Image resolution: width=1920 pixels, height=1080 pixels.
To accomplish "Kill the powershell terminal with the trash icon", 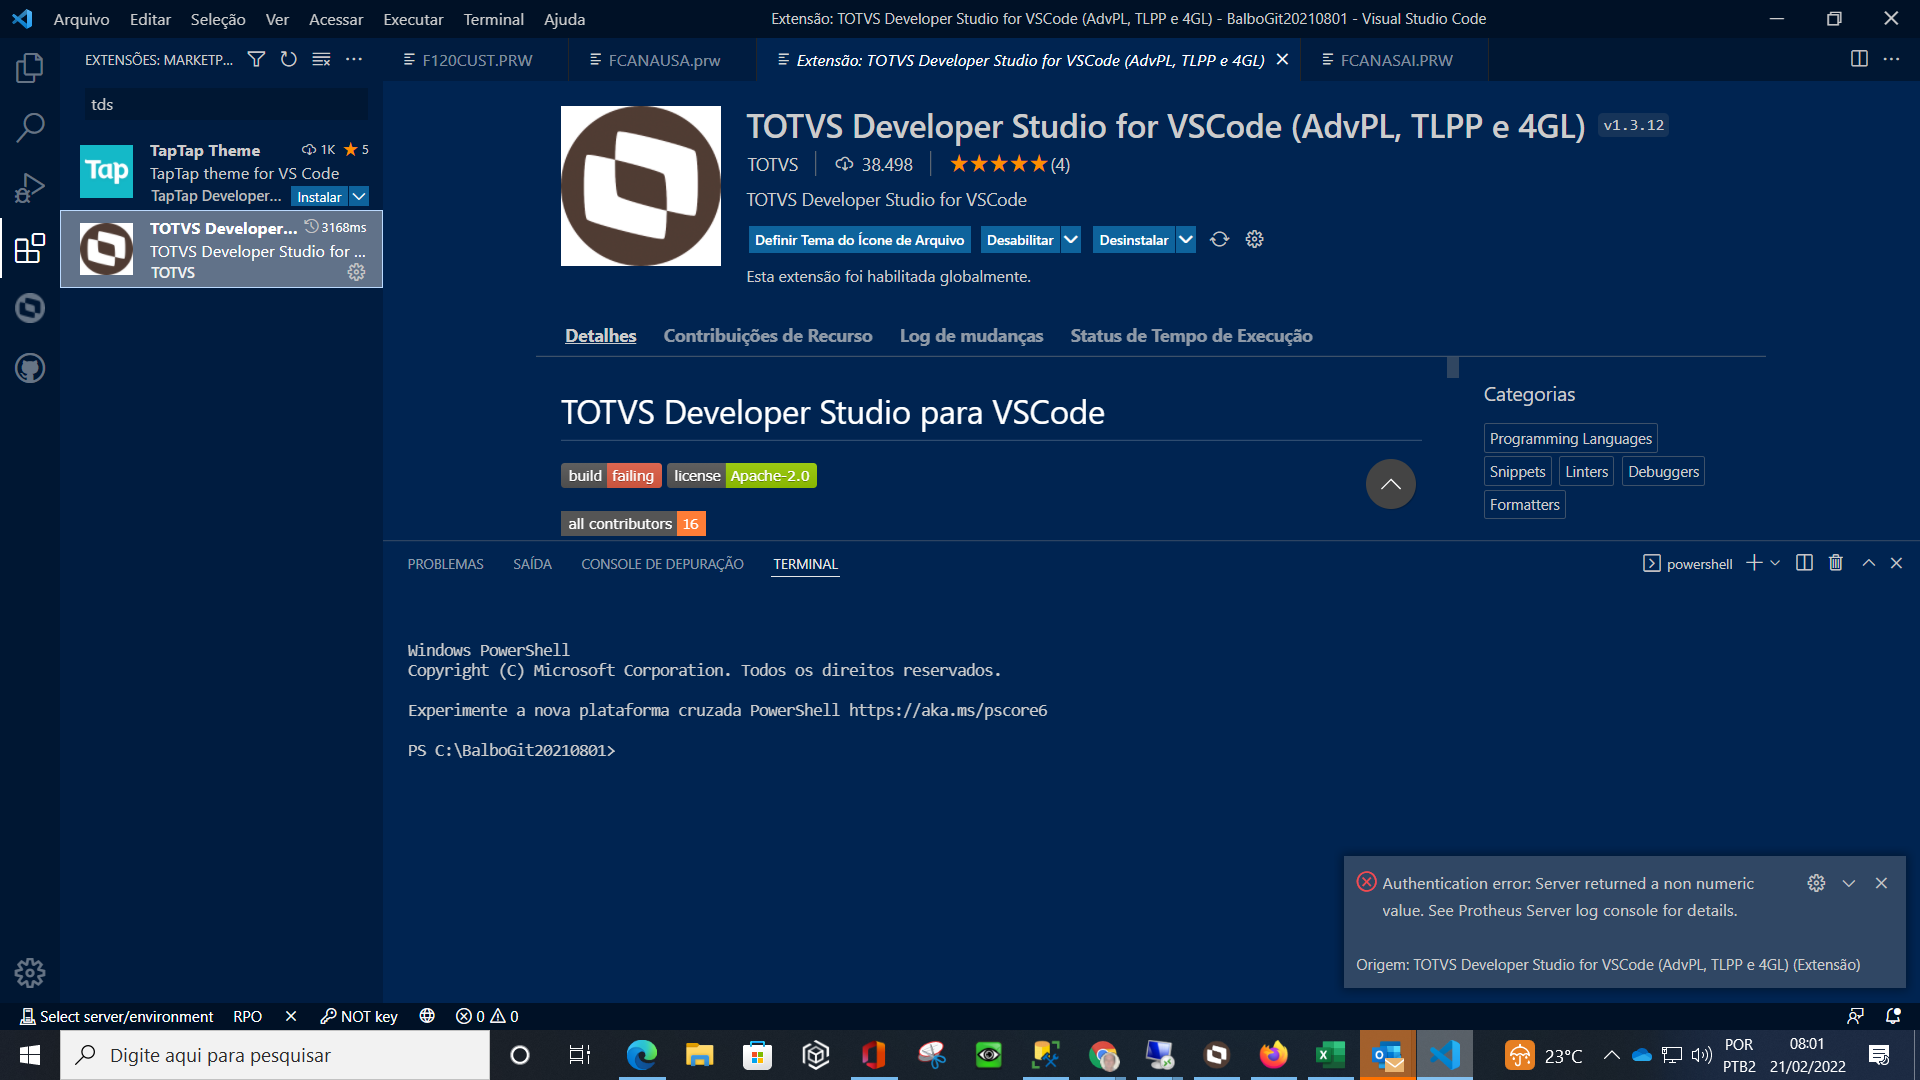I will (x=1835, y=563).
